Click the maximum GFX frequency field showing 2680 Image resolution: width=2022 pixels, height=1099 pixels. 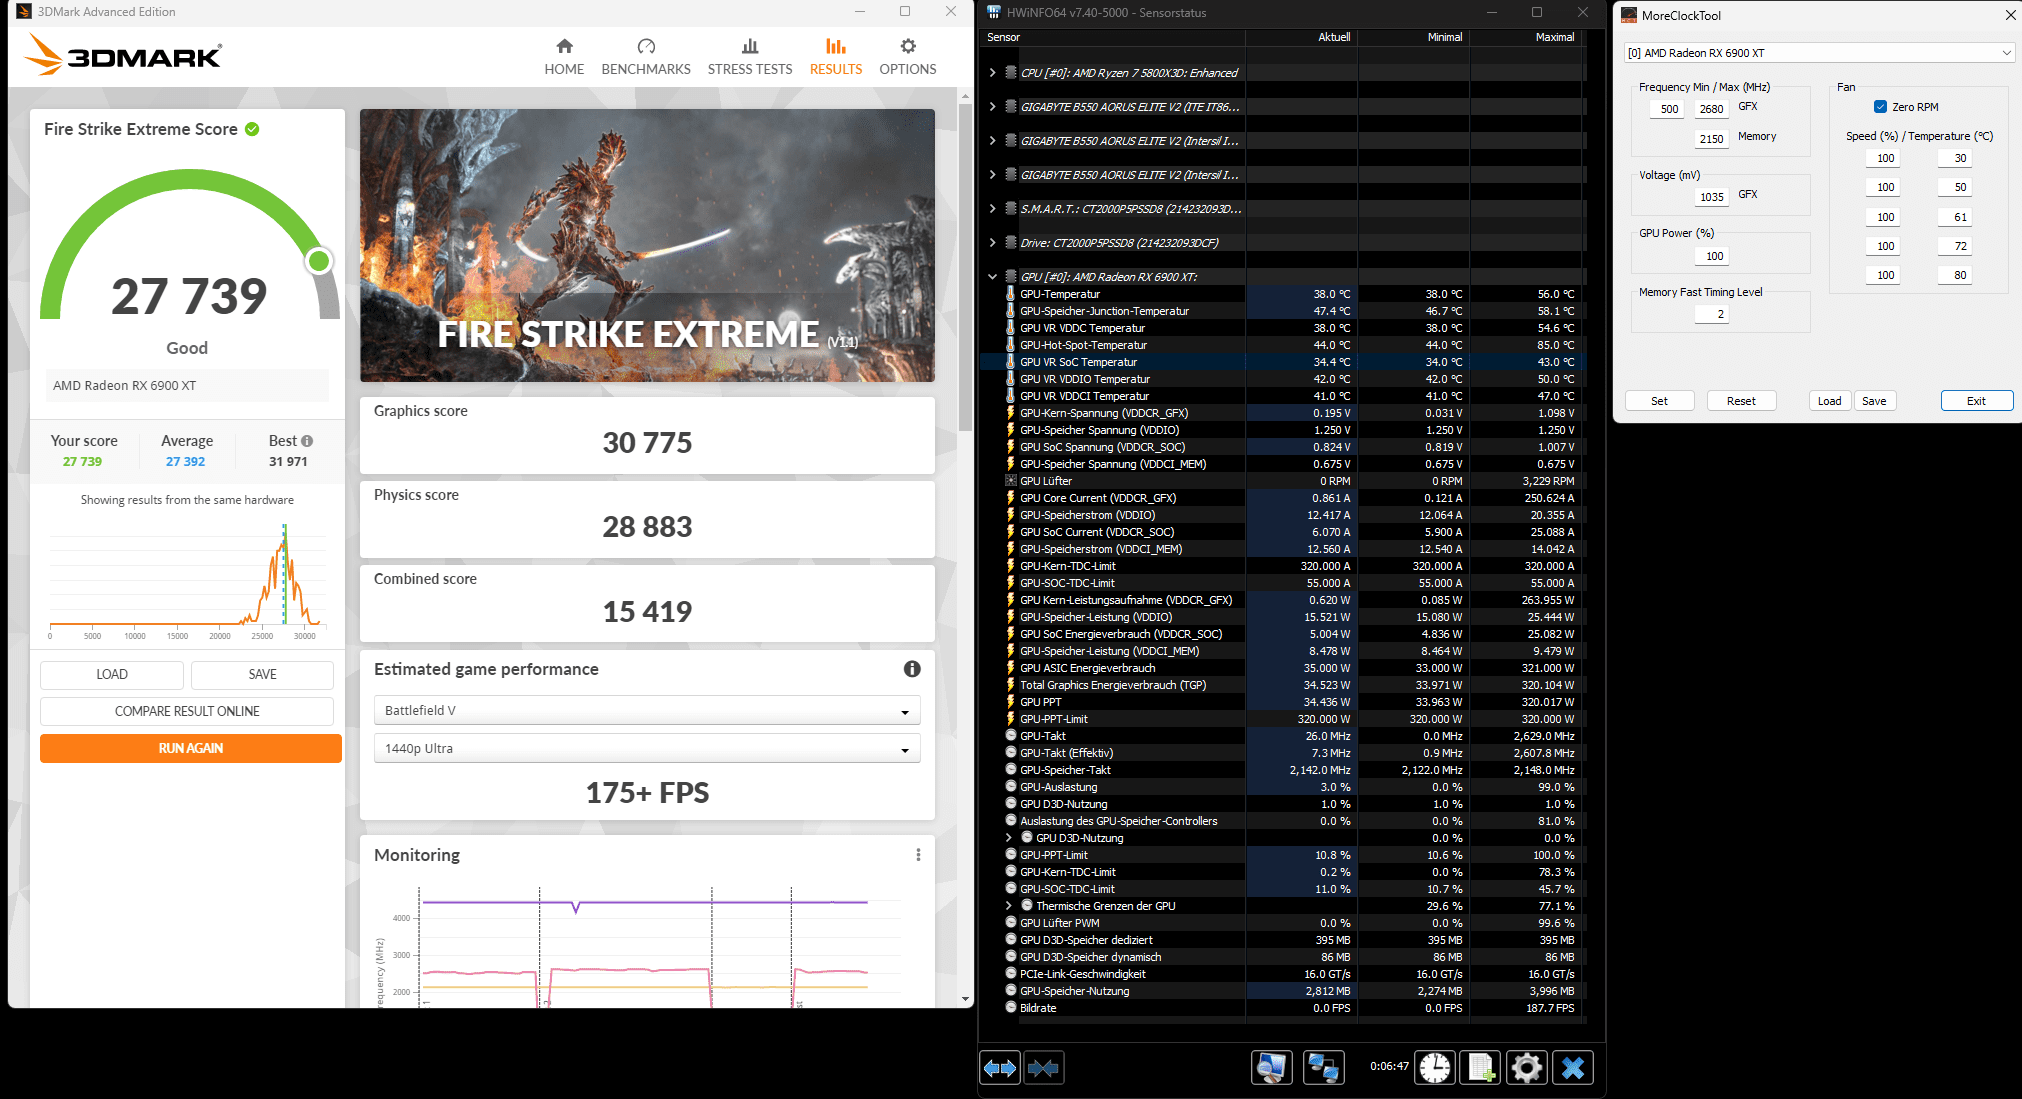[1711, 109]
